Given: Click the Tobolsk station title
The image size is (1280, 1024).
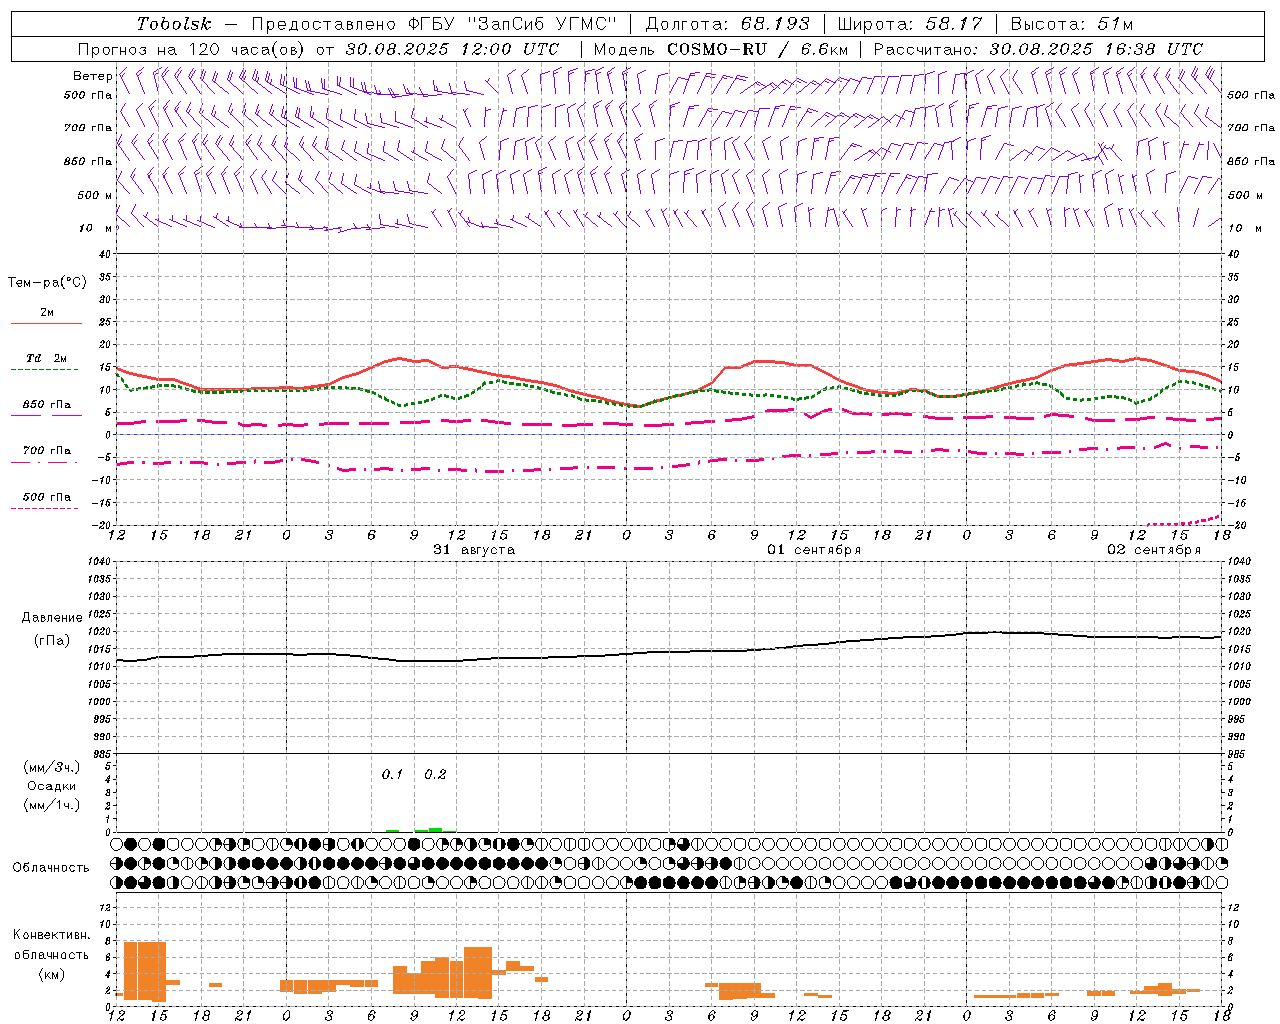Looking at the screenshot, I should (175, 24).
